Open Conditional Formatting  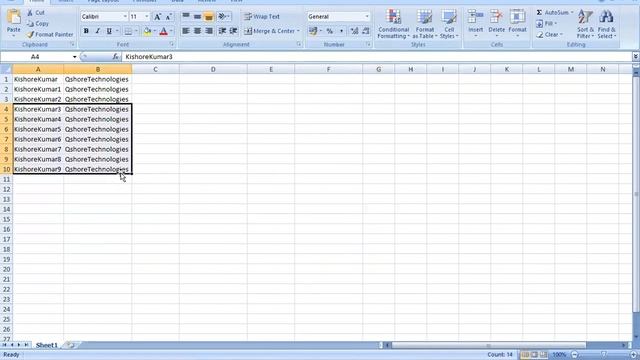click(393, 24)
